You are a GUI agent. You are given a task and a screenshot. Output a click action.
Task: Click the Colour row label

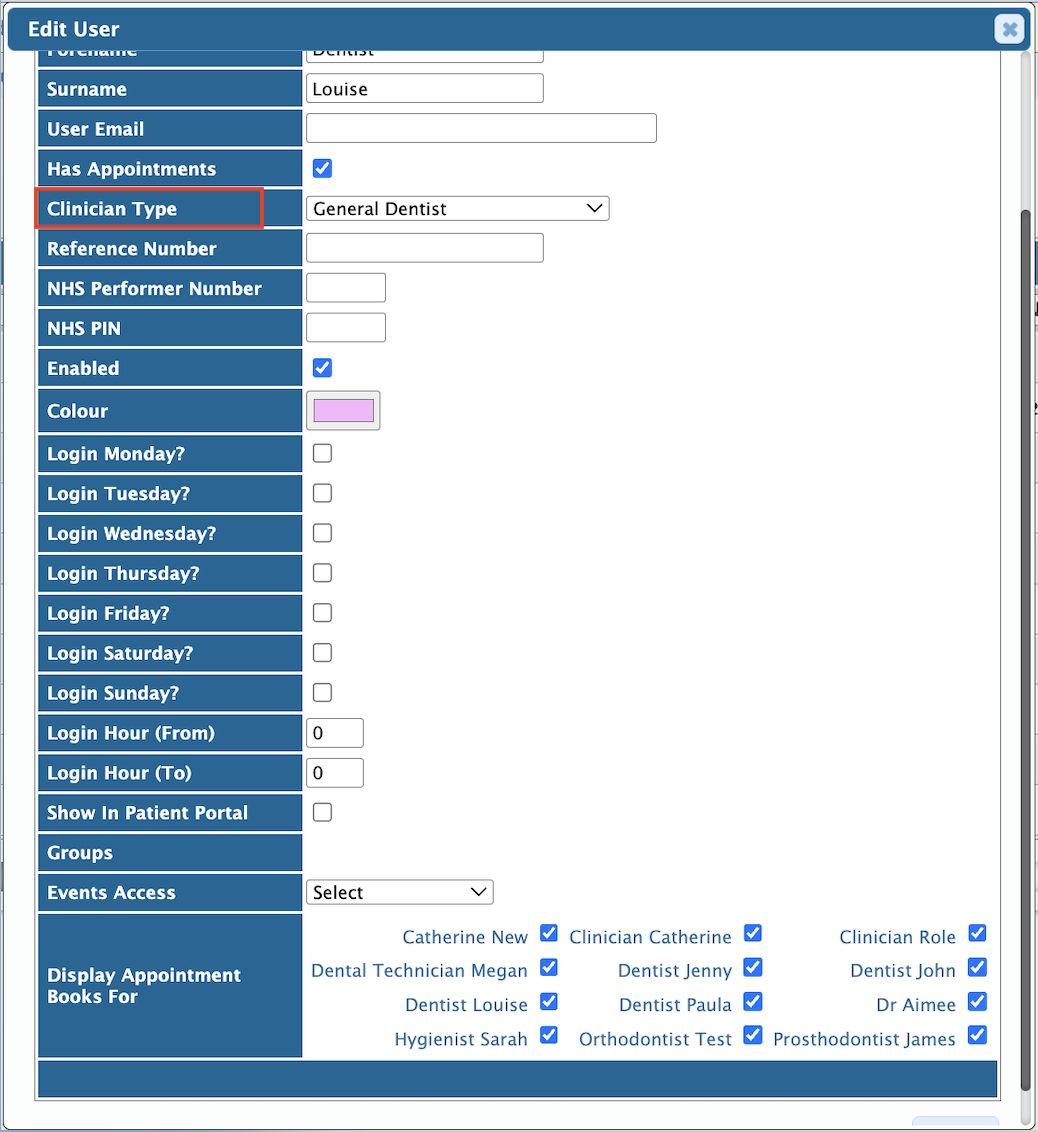coord(77,411)
